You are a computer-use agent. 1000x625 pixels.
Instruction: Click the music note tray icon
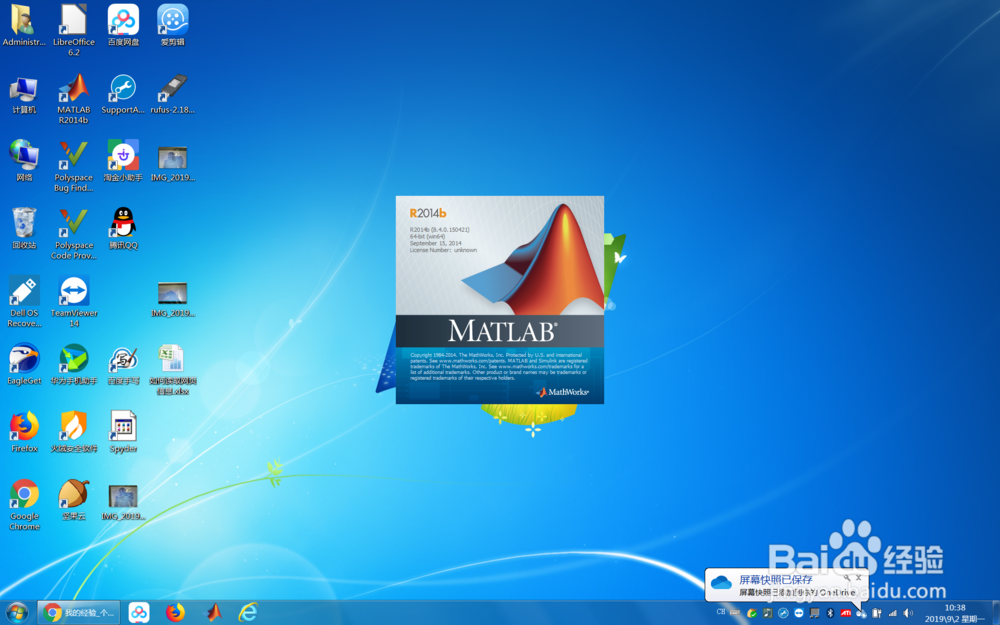(767, 613)
